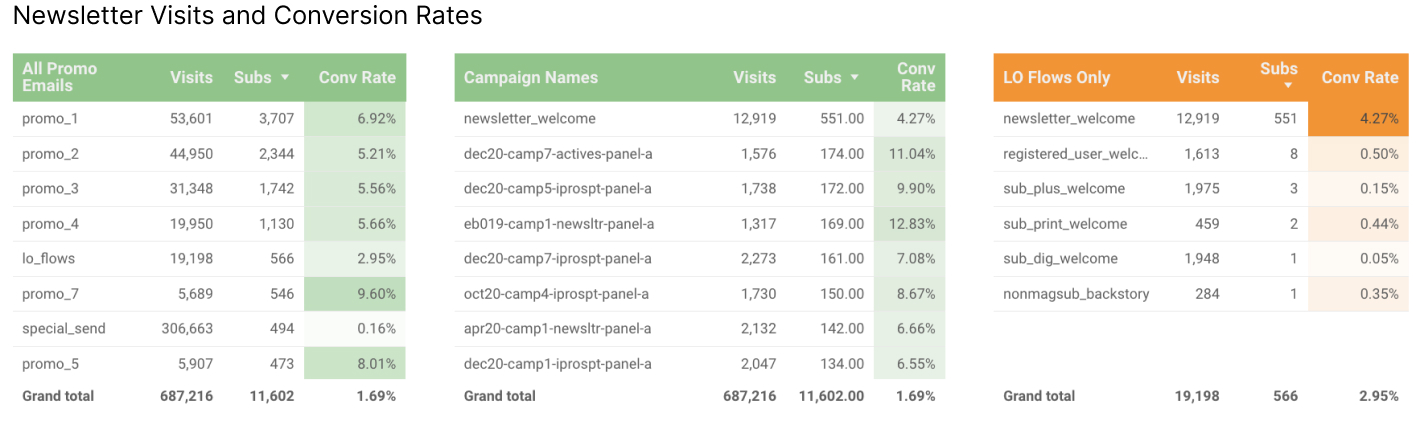Select the eb019-camp1-newsltr-panel-a campaign row

click(559, 224)
